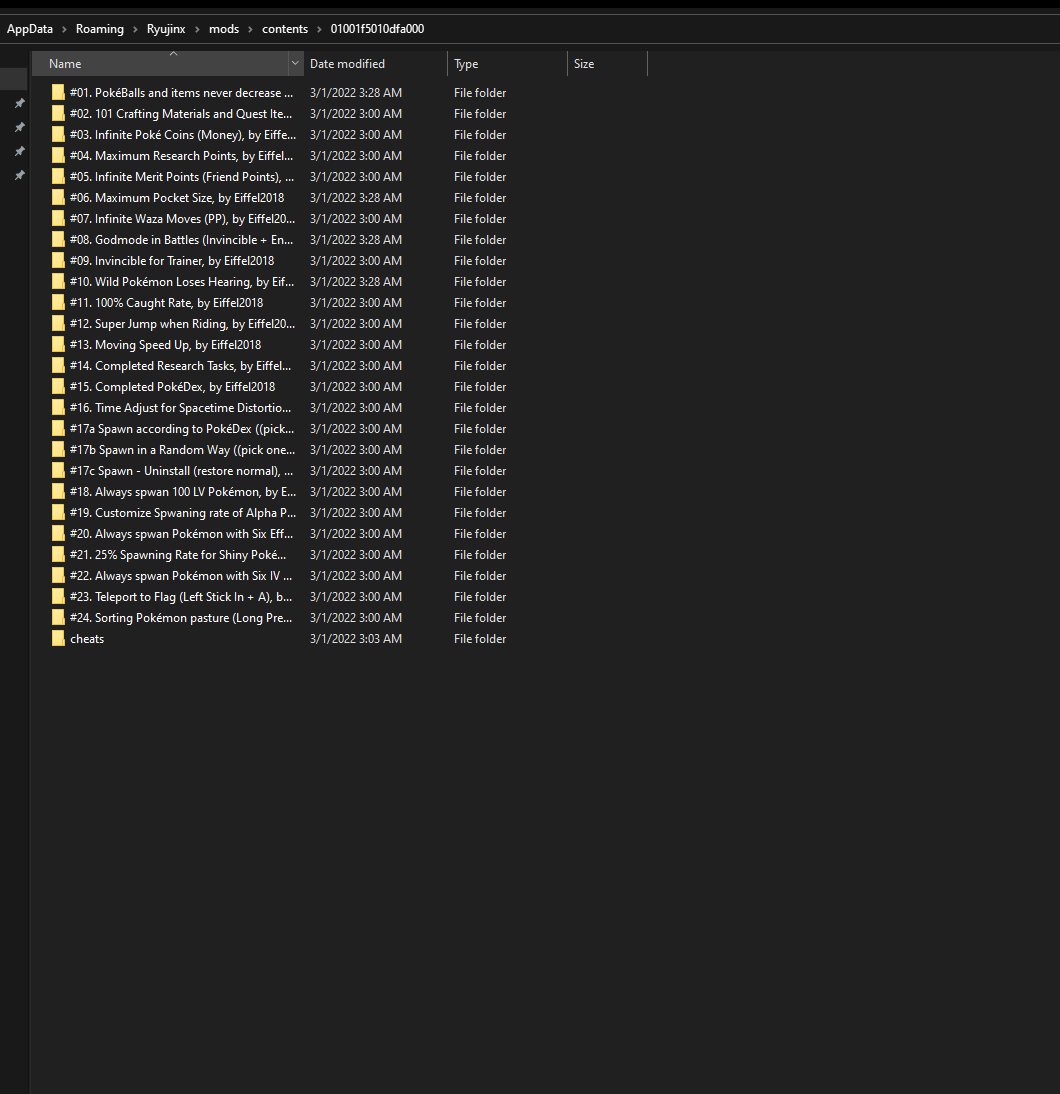Click #01 date modified 3/1/2022 3:28 AM
1060x1094 pixels.
click(356, 92)
